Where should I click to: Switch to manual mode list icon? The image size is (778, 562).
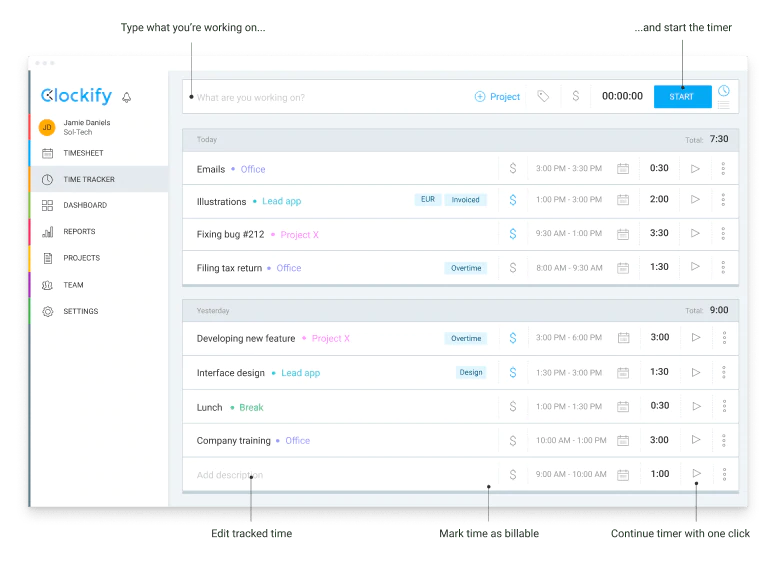724,105
